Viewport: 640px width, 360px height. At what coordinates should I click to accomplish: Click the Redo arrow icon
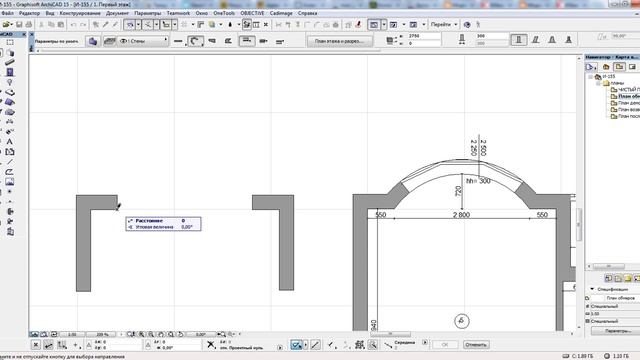(83, 24)
